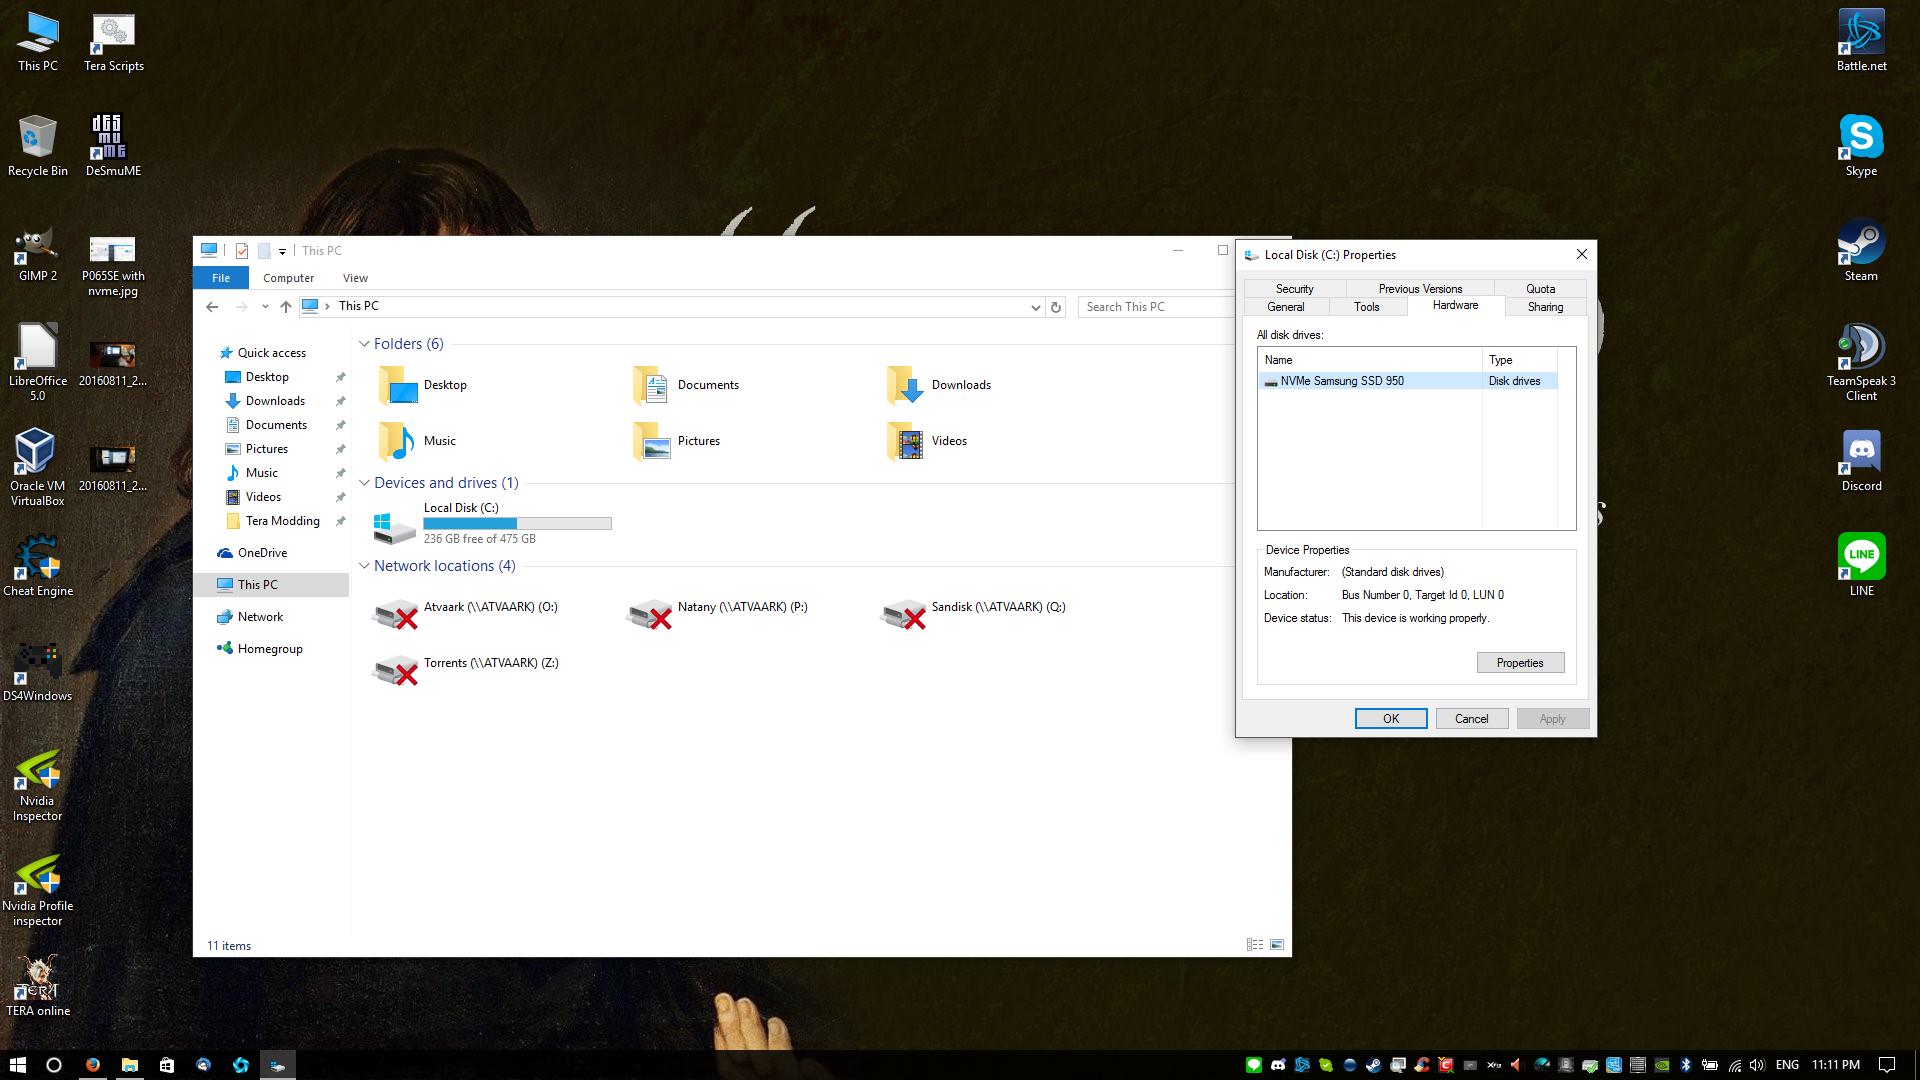Viewport: 1920px width, 1080px height.
Task: Open the address bar history dropdown
Action: click(1035, 307)
